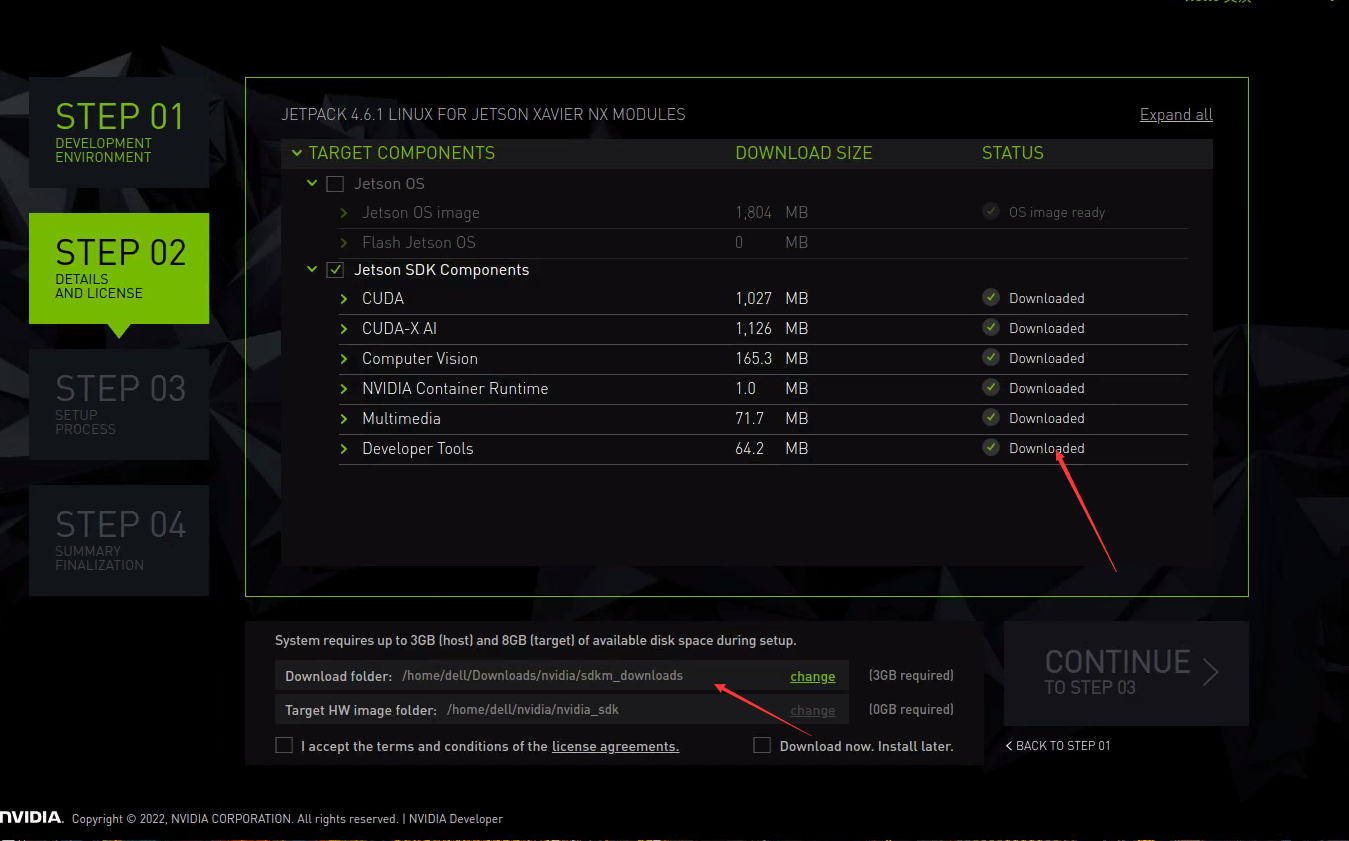Click the disk space requirement notice text
1349x841 pixels.
[x=536, y=641]
